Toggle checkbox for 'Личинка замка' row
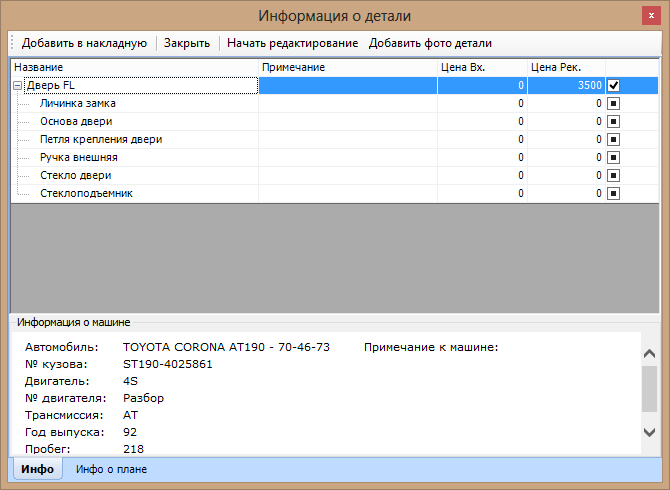The width and height of the screenshot is (670, 490). [x=613, y=103]
